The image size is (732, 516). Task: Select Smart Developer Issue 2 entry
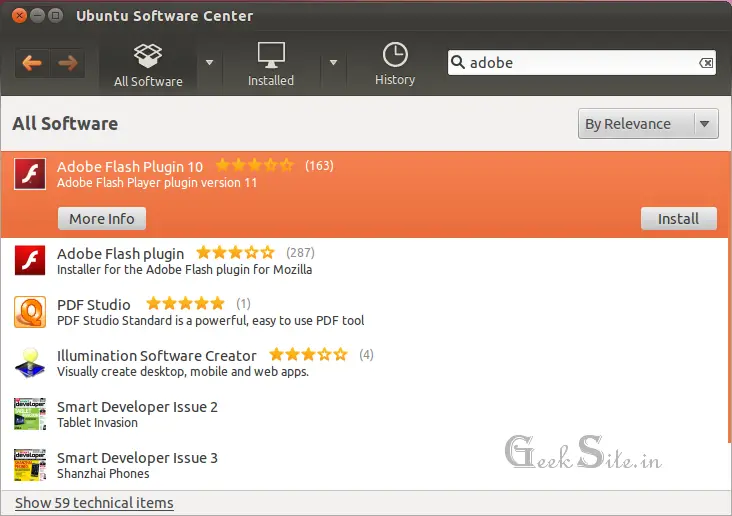[x=366, y=414]
